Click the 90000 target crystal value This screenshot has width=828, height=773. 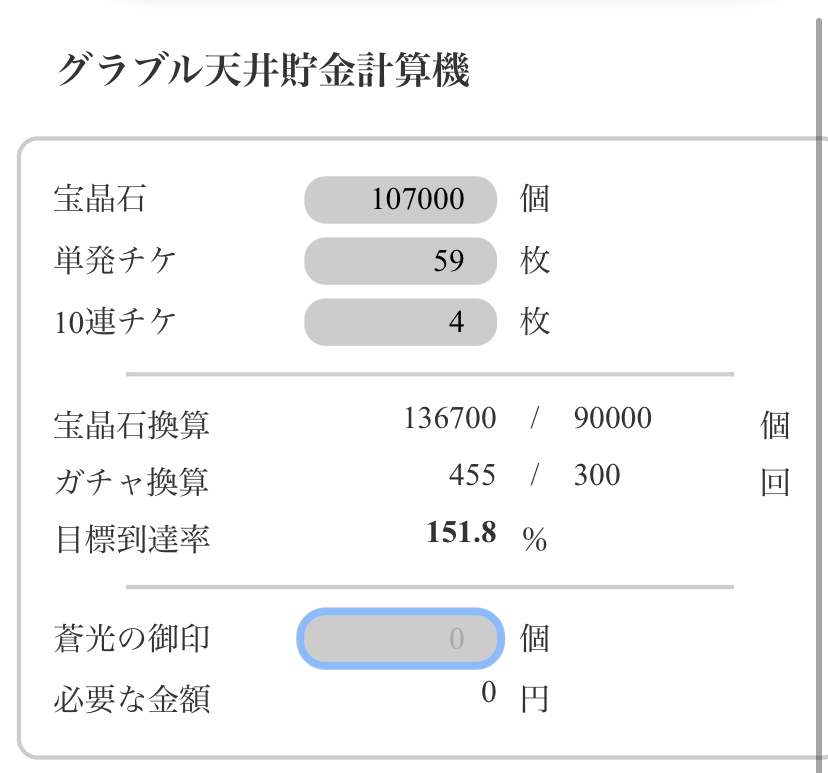click(x=612, y=420)
